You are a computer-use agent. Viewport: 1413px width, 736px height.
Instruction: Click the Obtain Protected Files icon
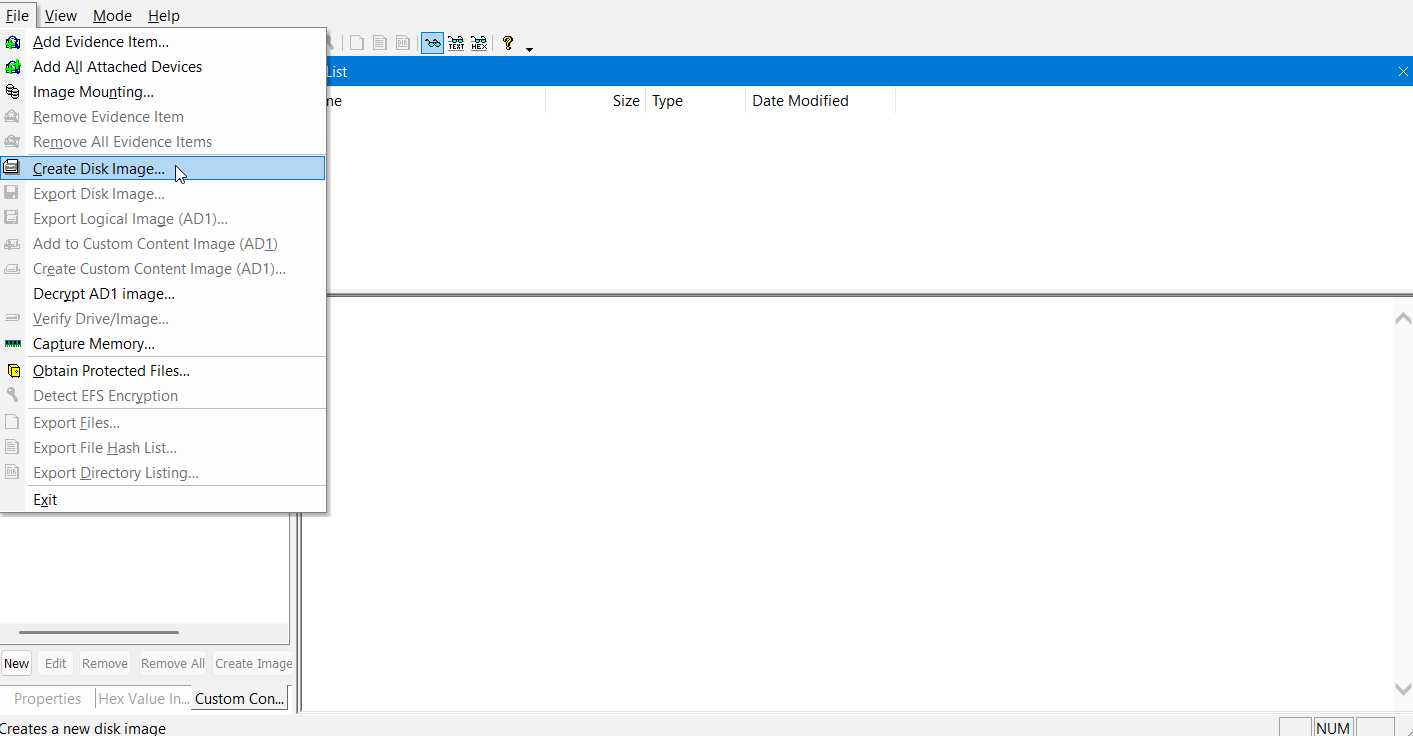pyautogui.click(x=13, y=371)
